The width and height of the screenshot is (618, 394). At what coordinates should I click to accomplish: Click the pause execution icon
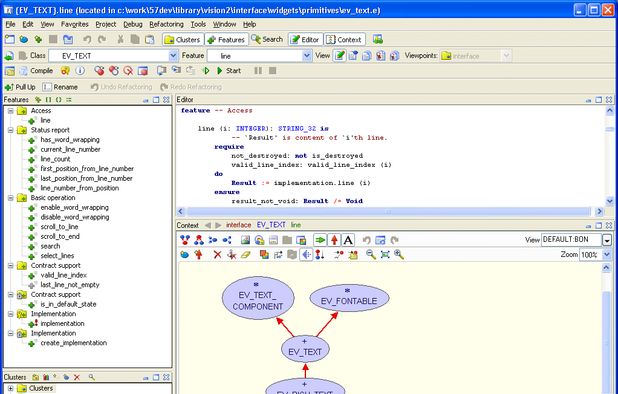[x=258, y=71]
